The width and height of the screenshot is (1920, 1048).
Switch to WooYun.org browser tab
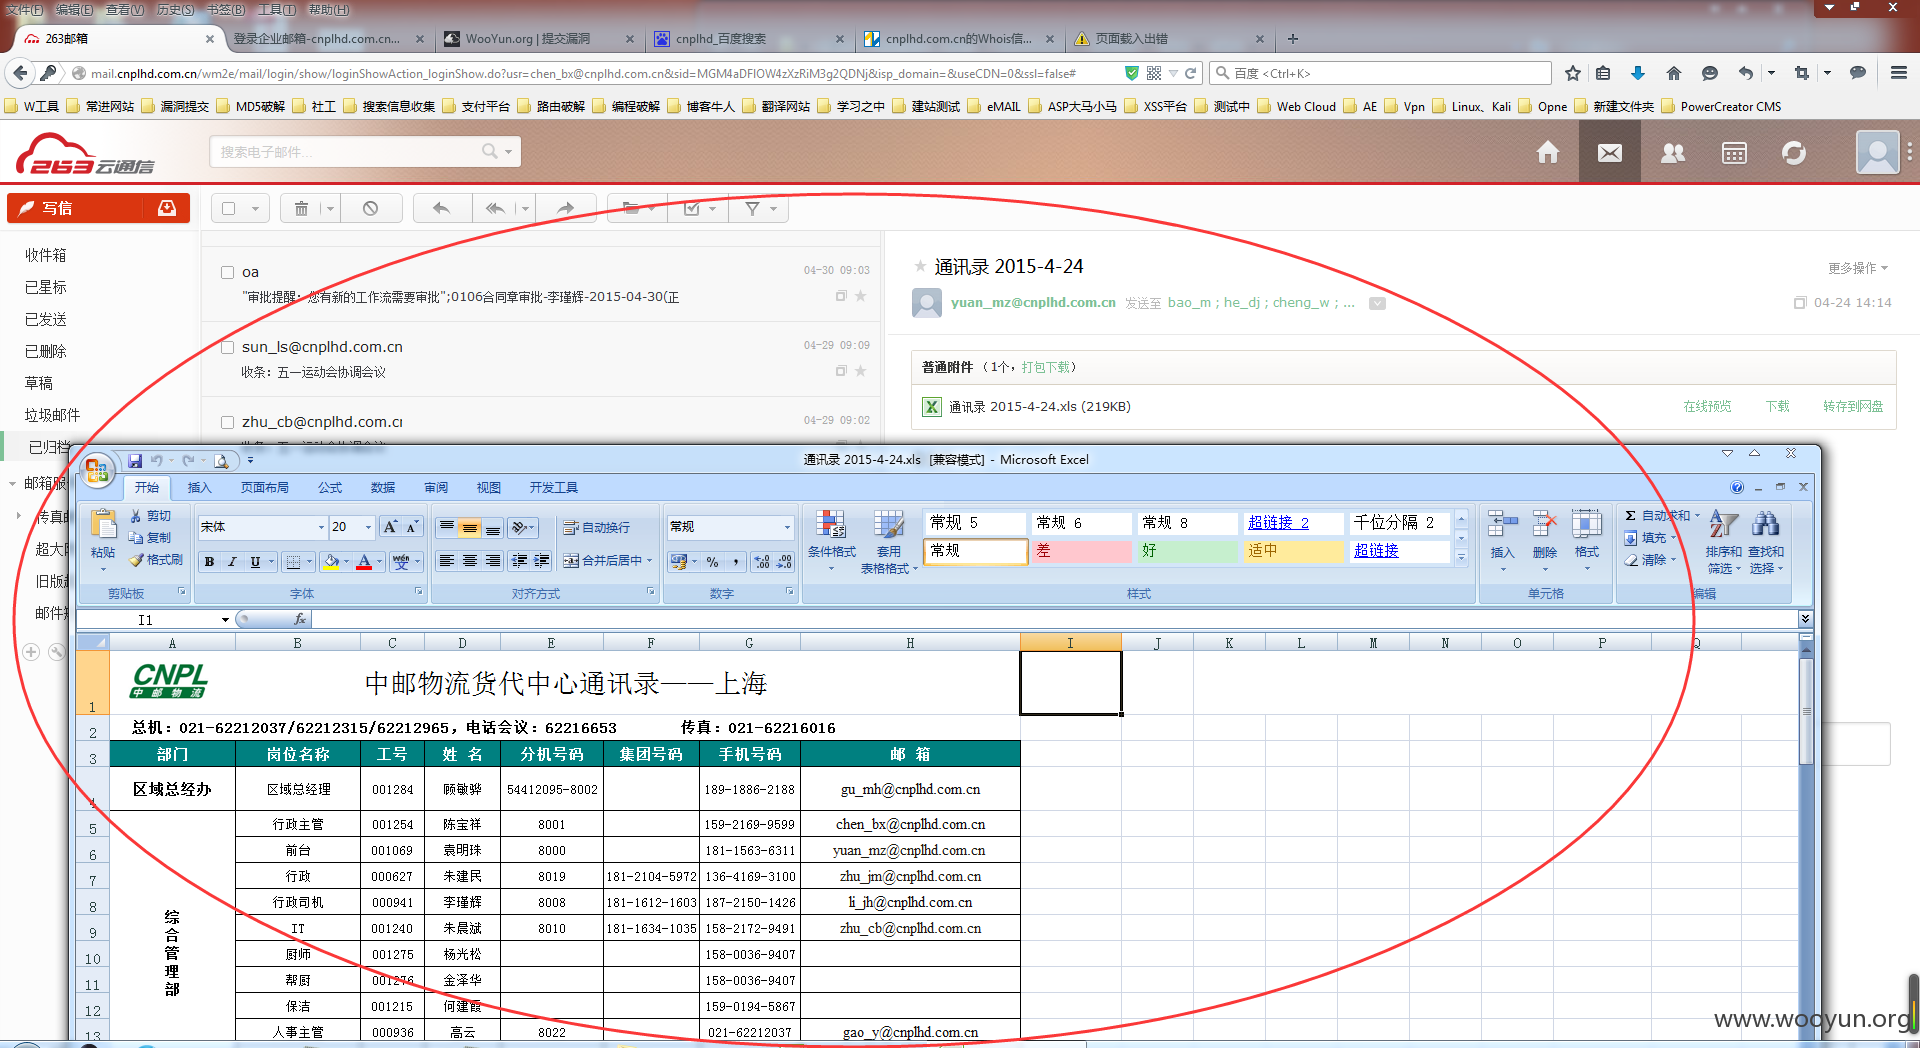pos(538,39)
